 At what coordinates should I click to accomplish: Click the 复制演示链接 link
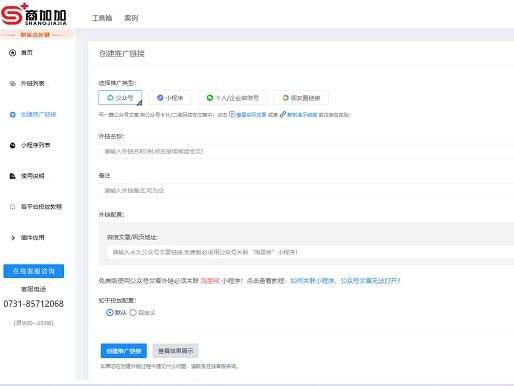point(302,115)
